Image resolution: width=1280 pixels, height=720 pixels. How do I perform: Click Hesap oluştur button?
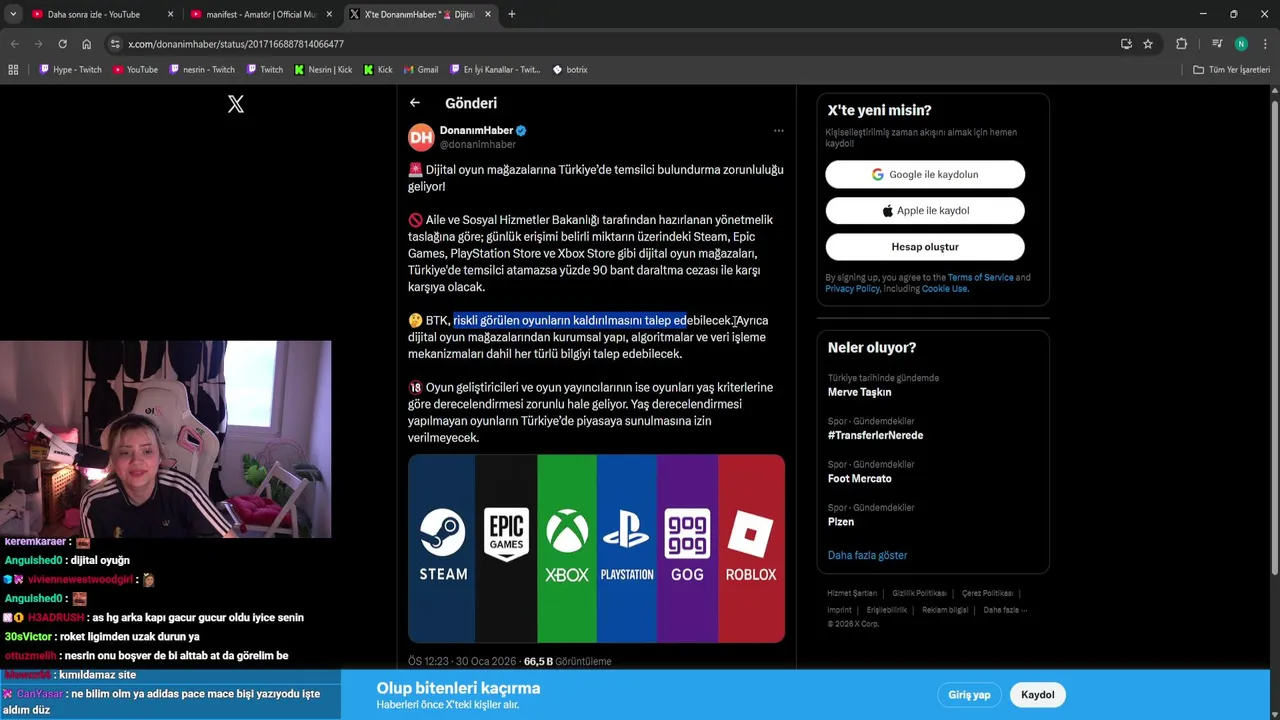925,246
